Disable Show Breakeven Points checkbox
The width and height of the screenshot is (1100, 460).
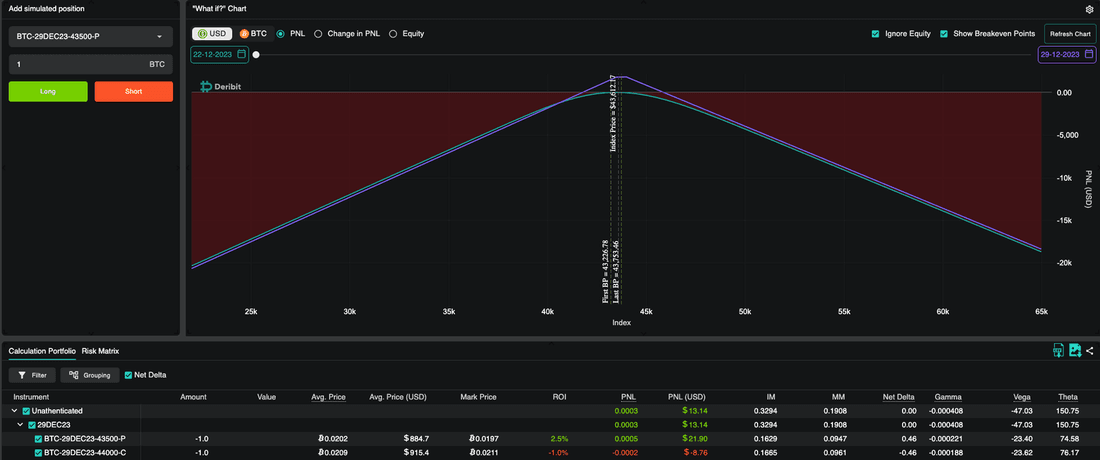(x=944, y=34)
